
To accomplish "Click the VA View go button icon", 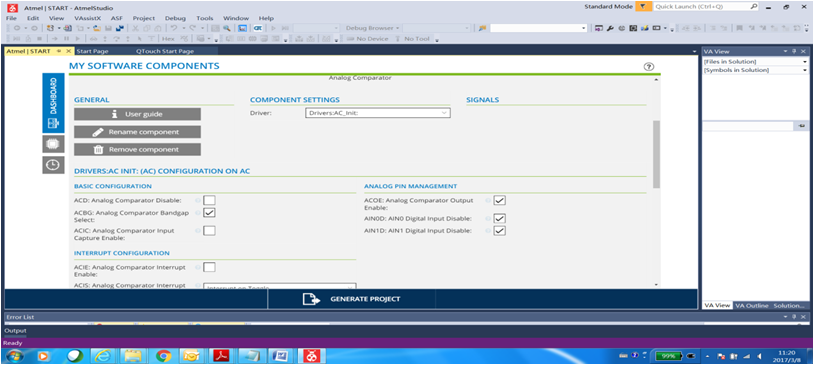I will [x=802, y=126].
